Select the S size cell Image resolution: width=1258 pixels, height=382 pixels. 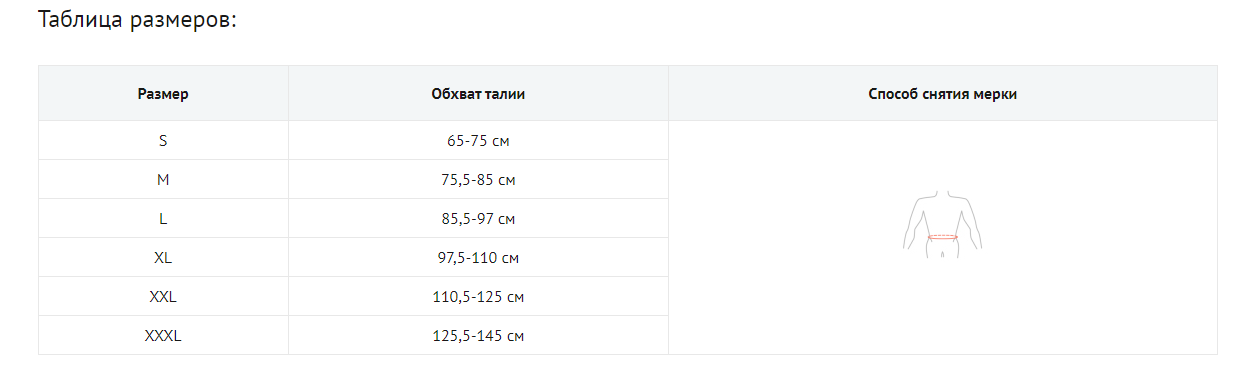[x=163, y=141]
